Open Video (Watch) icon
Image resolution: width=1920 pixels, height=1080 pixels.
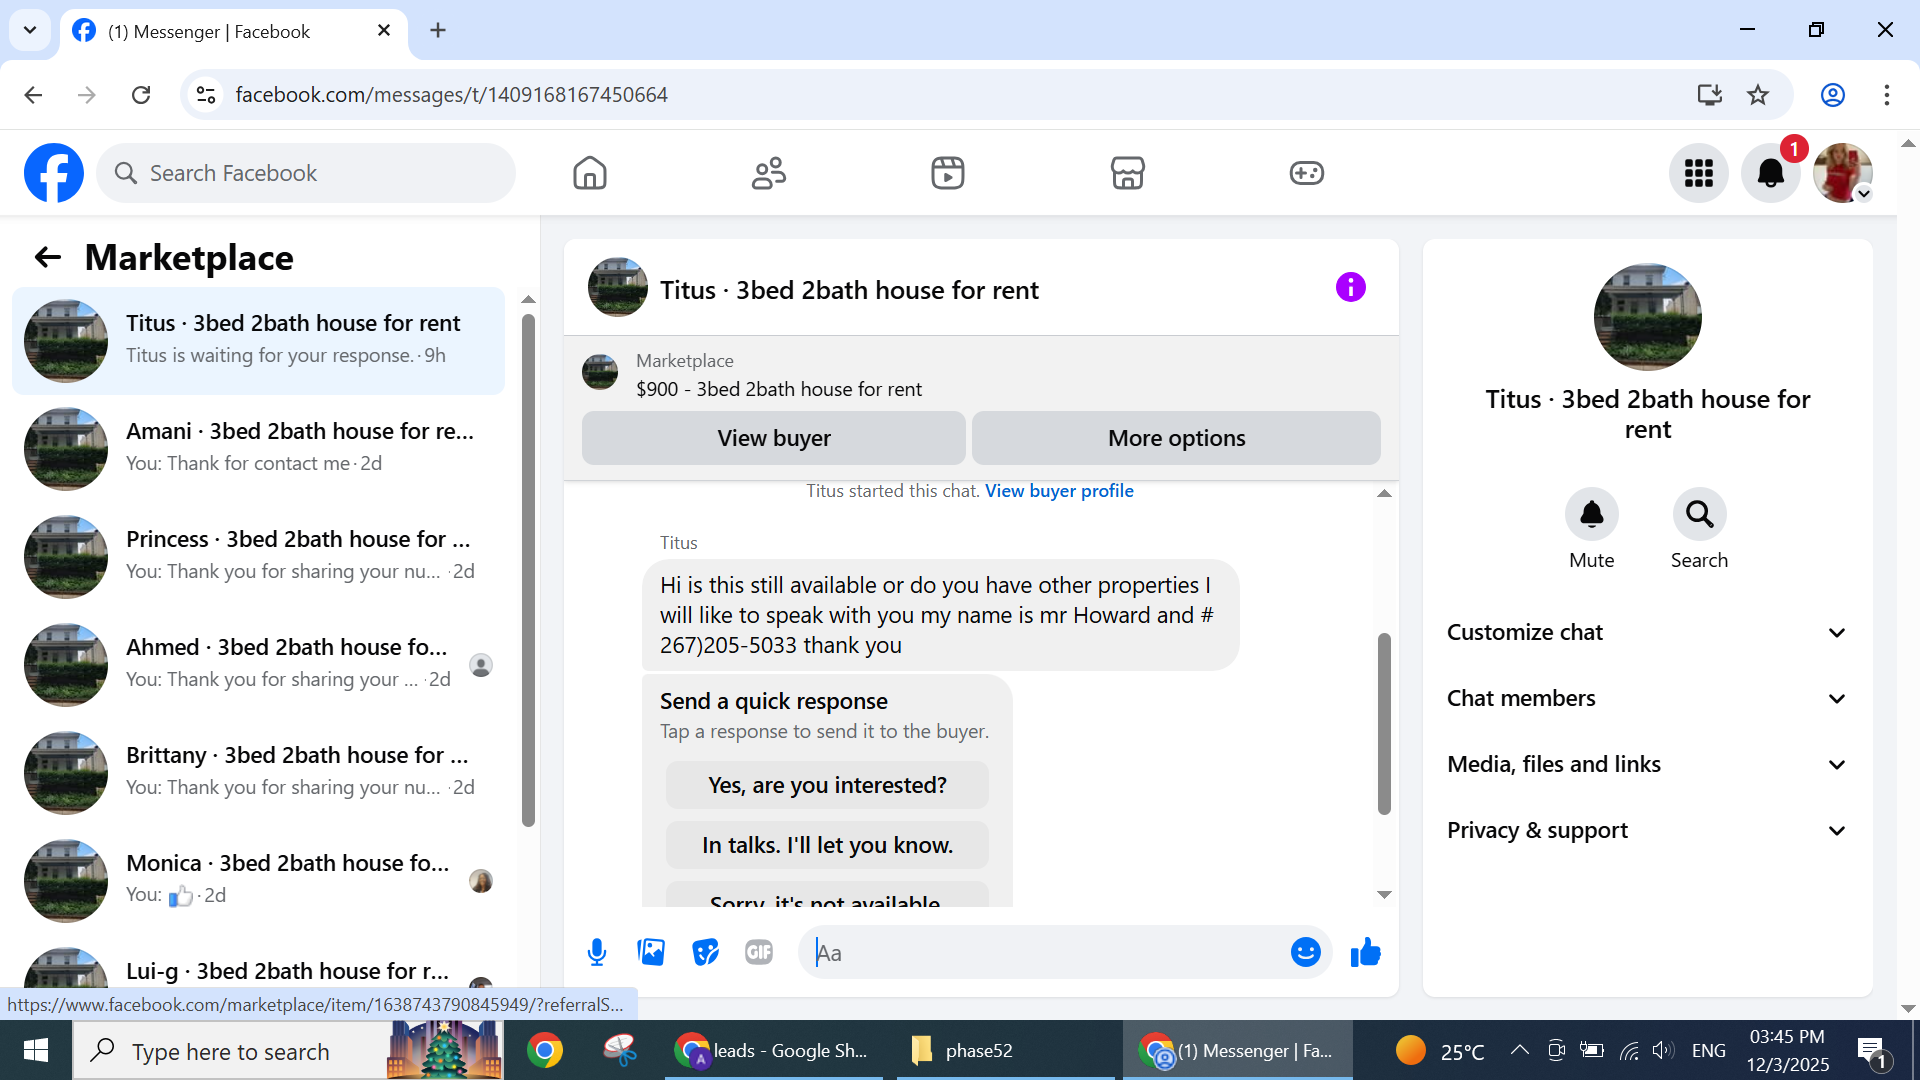[x=948, y=173]
